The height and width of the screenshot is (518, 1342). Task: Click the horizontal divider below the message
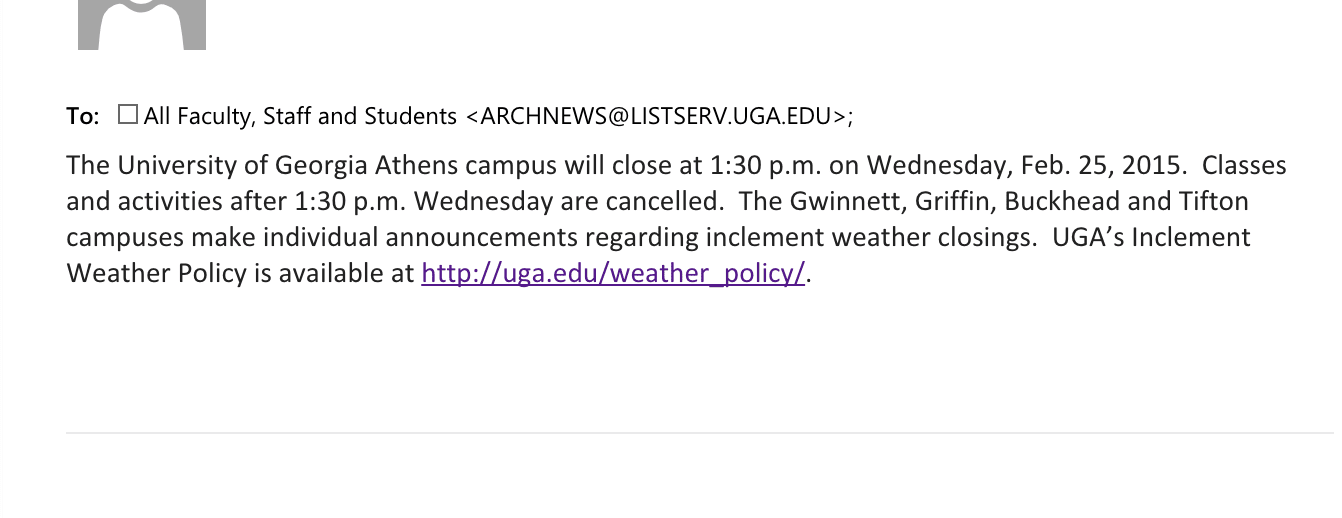[x=700, y=433]
